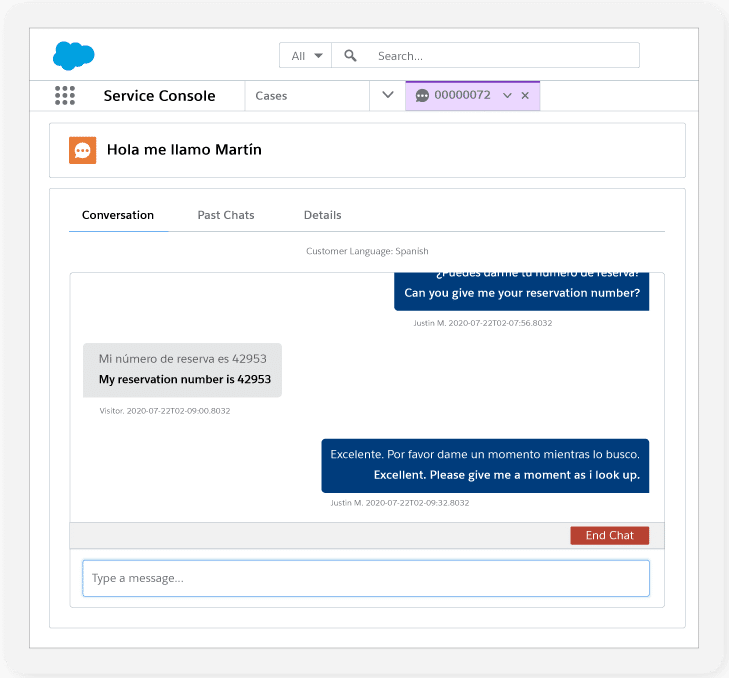Click the search magnifier icon

tap(350, 56)
